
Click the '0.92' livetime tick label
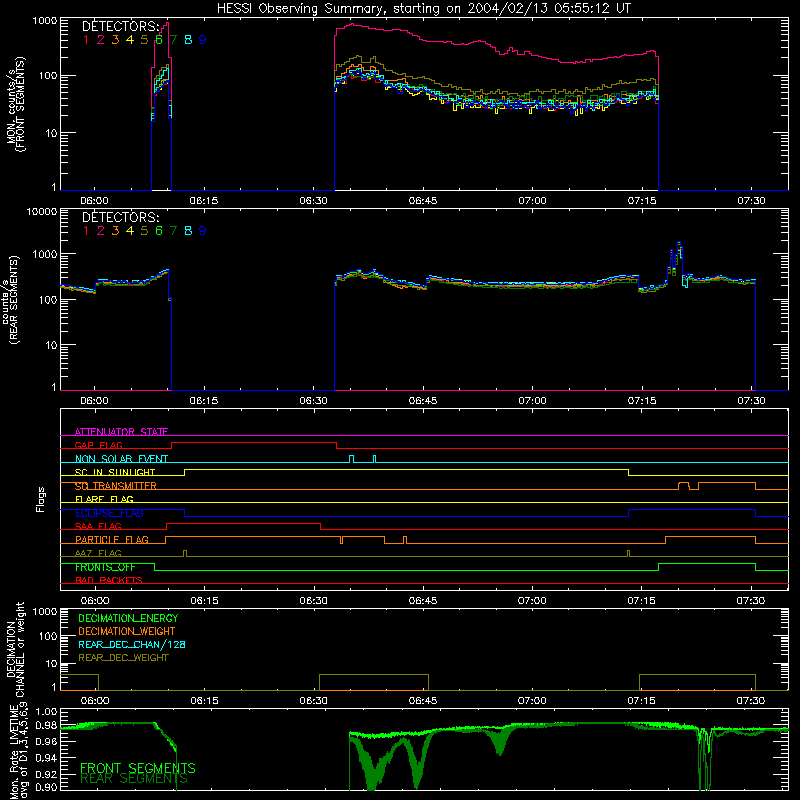tap(47, 774)
